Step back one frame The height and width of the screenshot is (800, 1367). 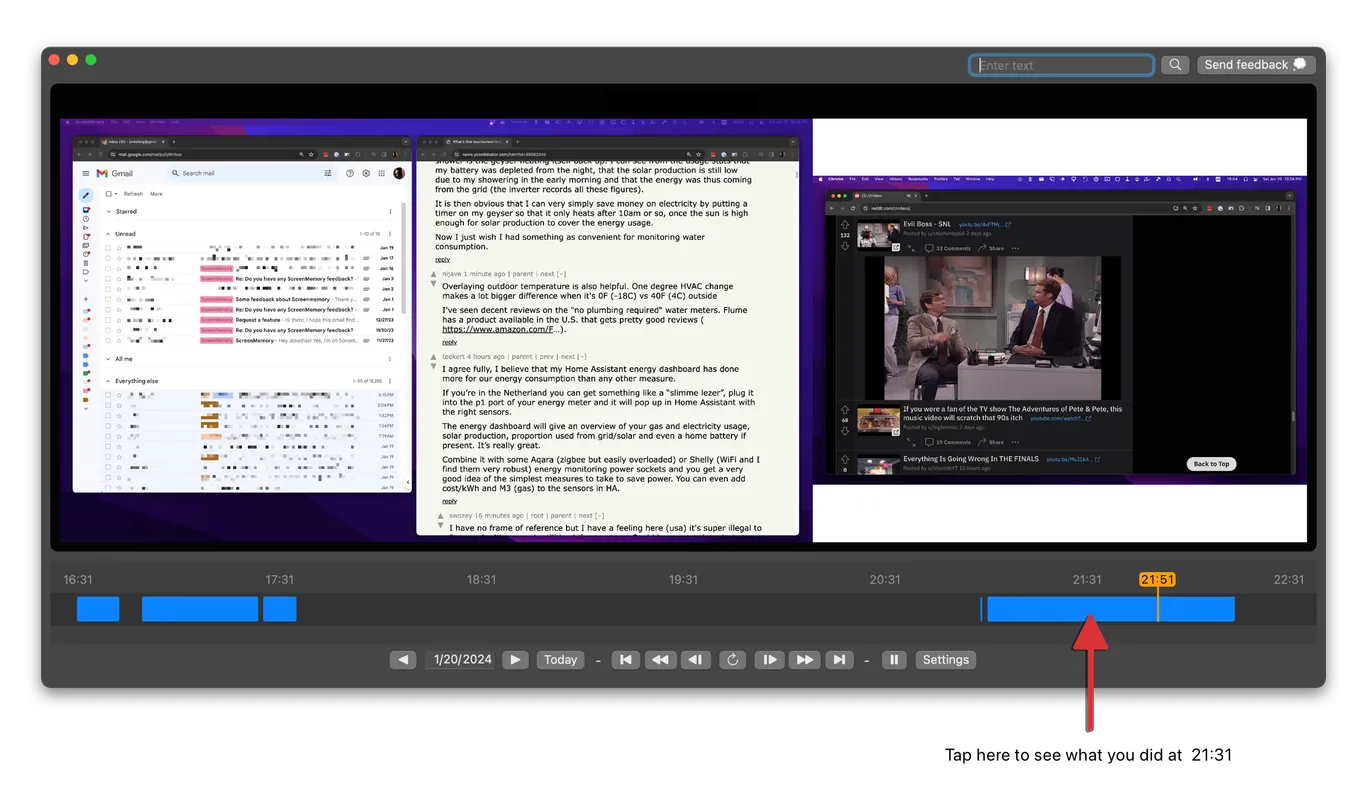(x=696, y=660)
